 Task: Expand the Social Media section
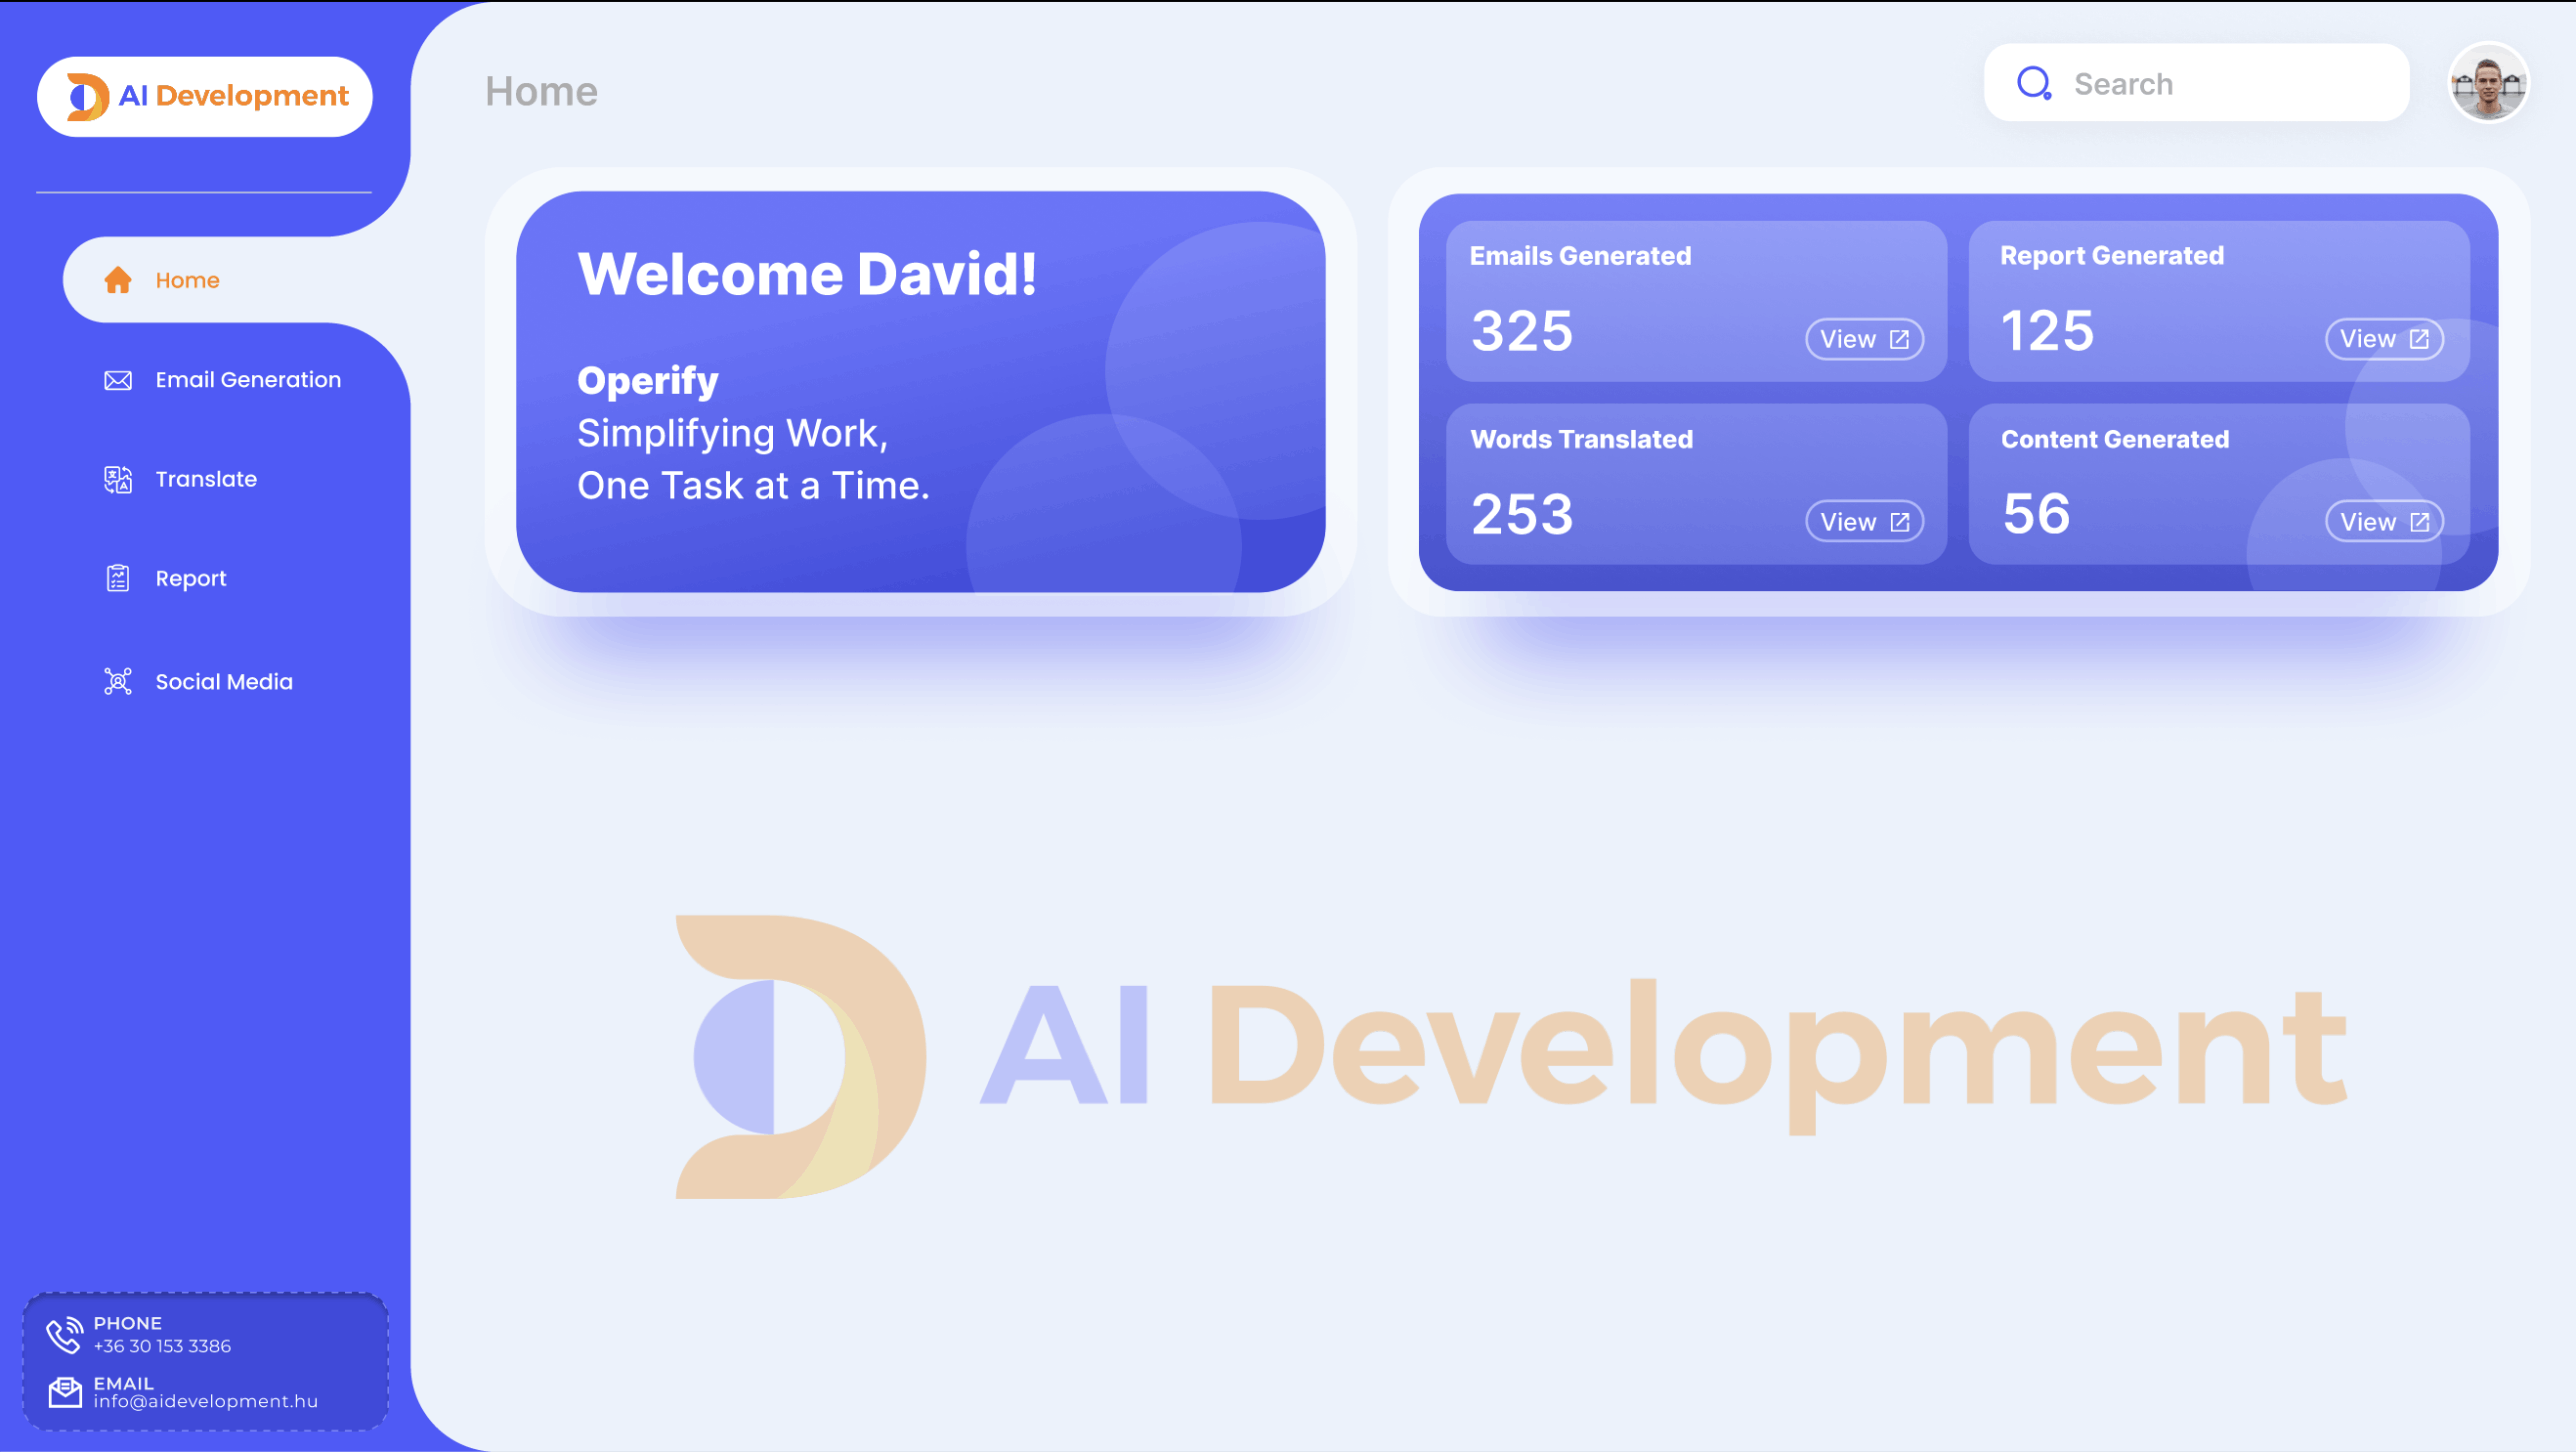tap(223, 681)
